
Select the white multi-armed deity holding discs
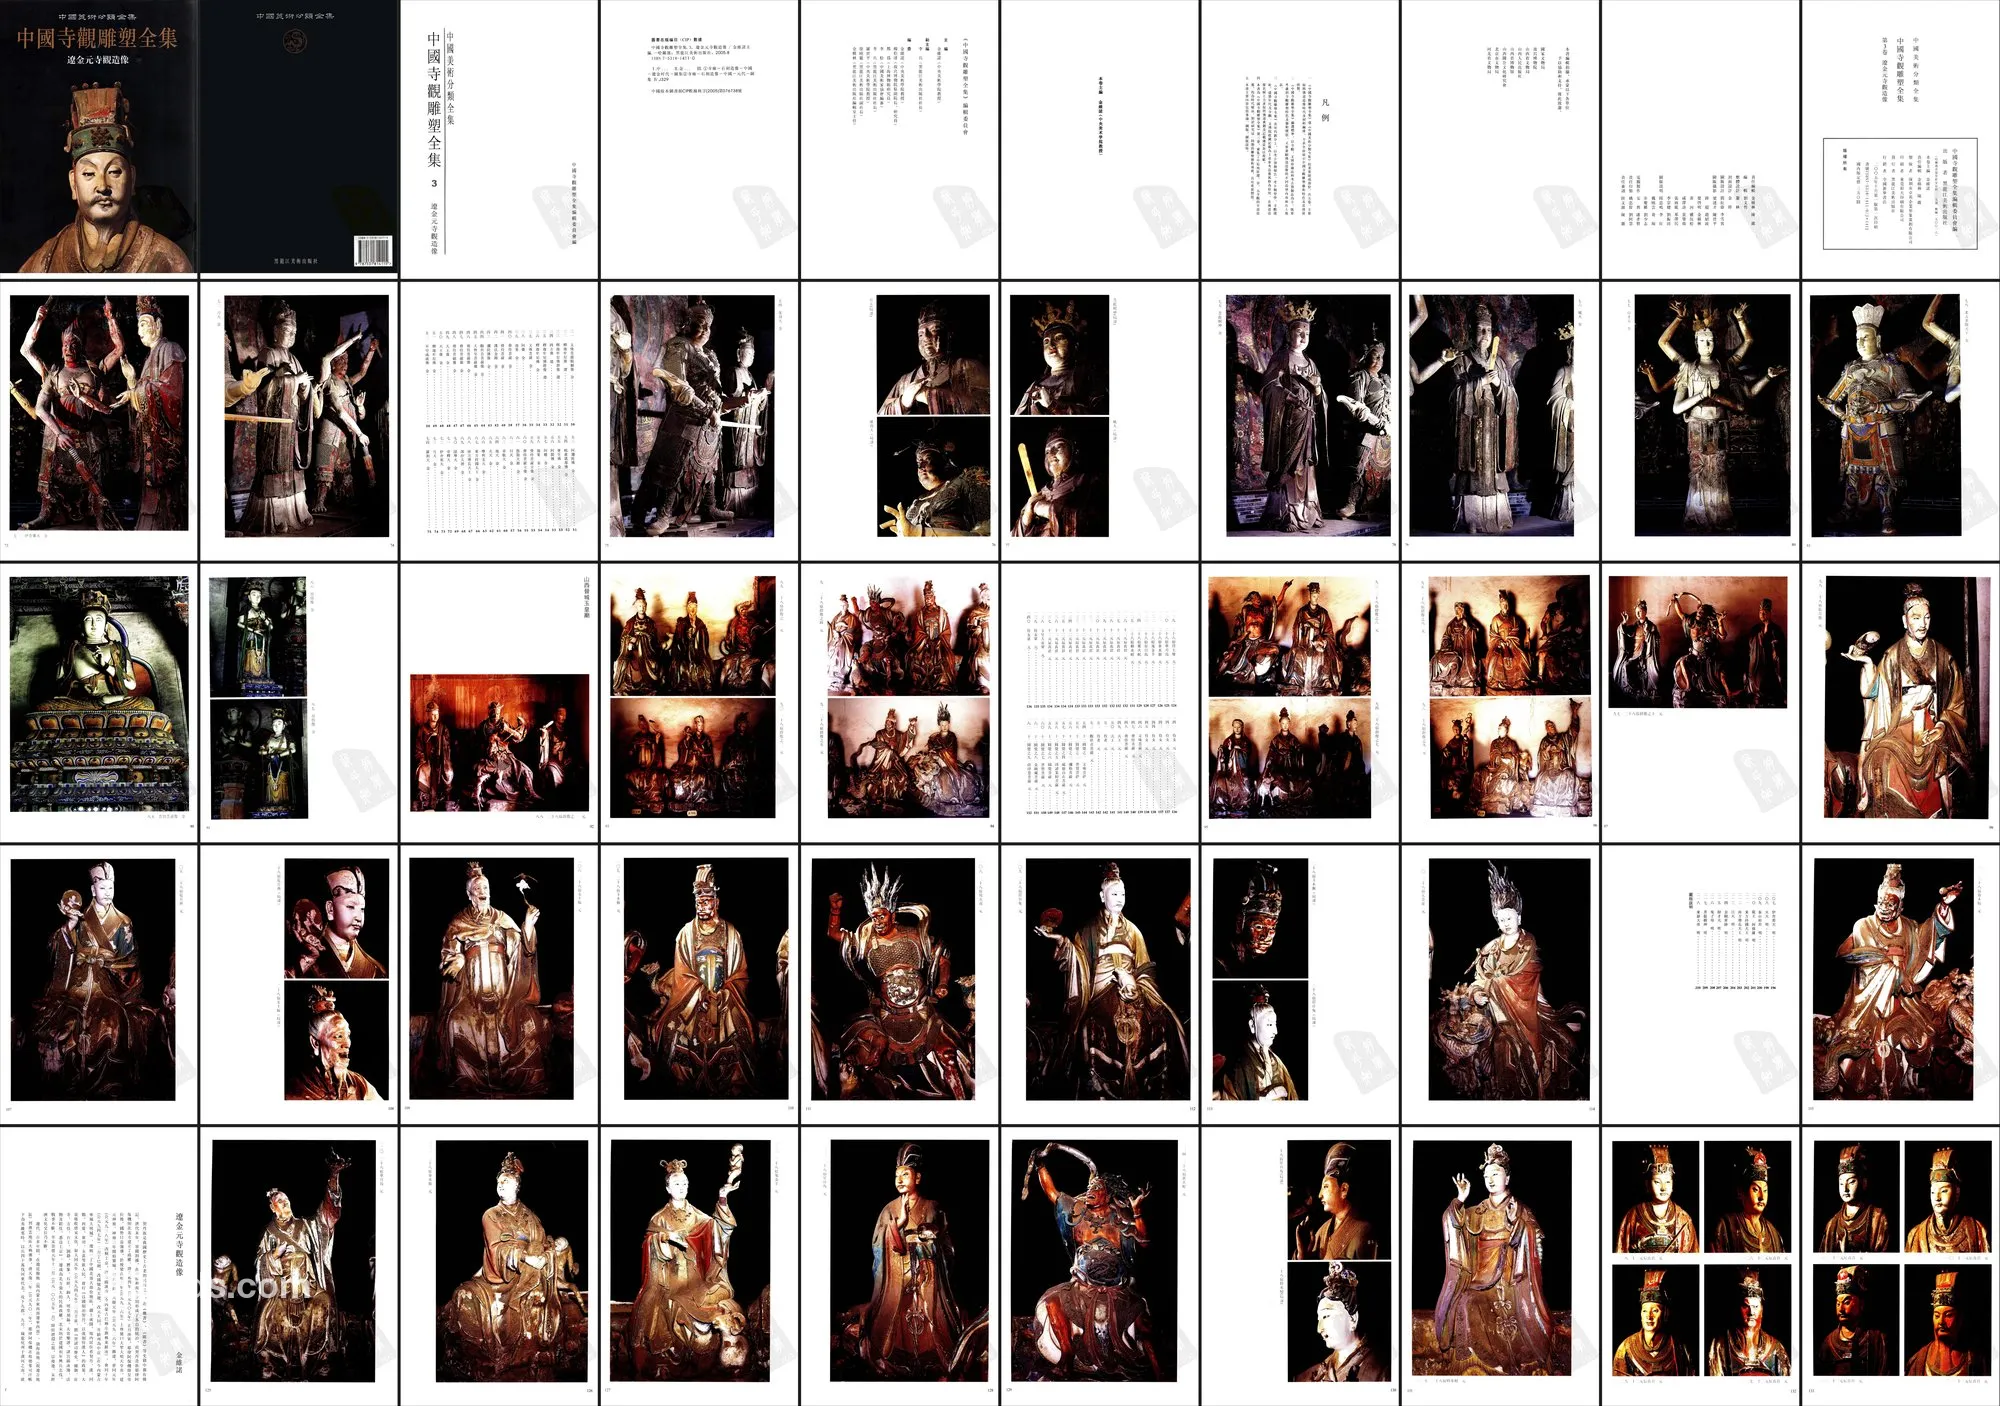coord(1713,415)
